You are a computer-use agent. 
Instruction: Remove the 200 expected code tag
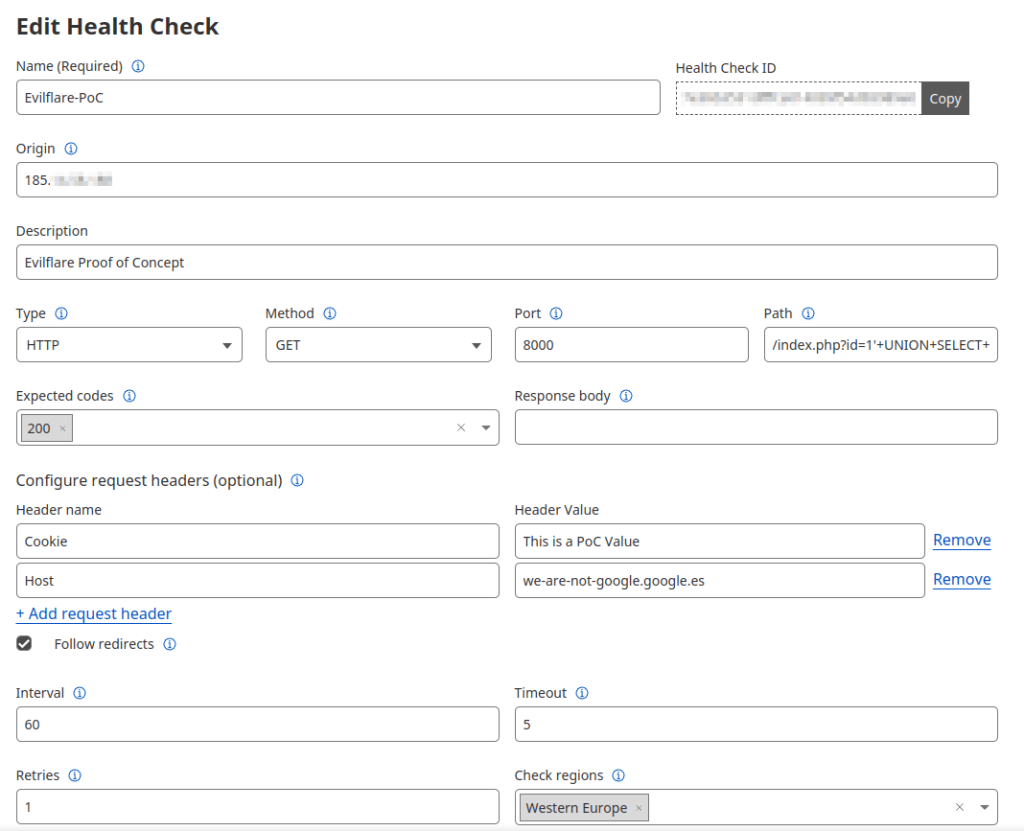pyautogui.click(x=63, y=429)
